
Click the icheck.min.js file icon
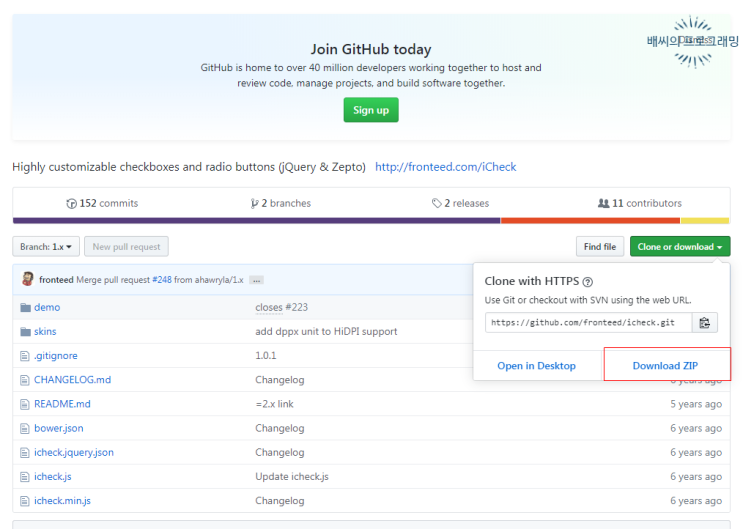[25, 501]
